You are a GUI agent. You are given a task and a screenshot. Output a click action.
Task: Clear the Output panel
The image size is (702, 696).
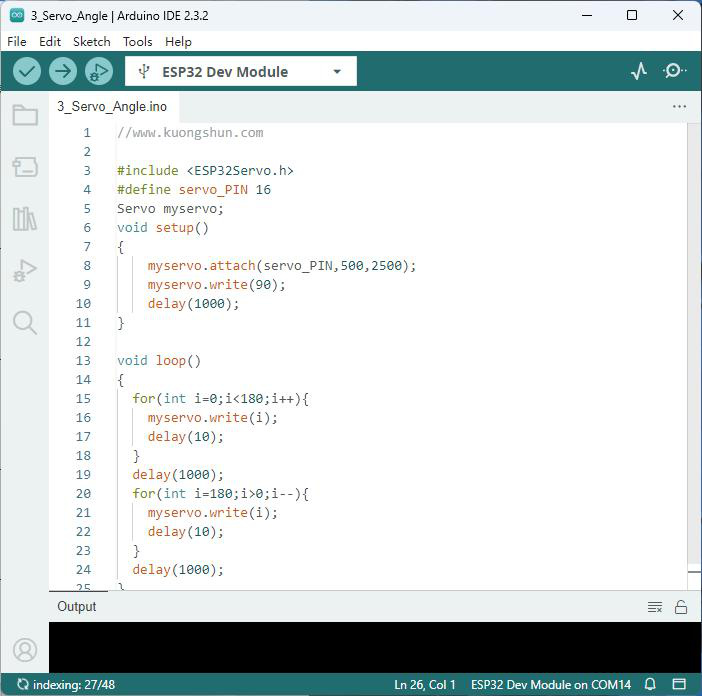pyautogui.click(x=655, y=607)
